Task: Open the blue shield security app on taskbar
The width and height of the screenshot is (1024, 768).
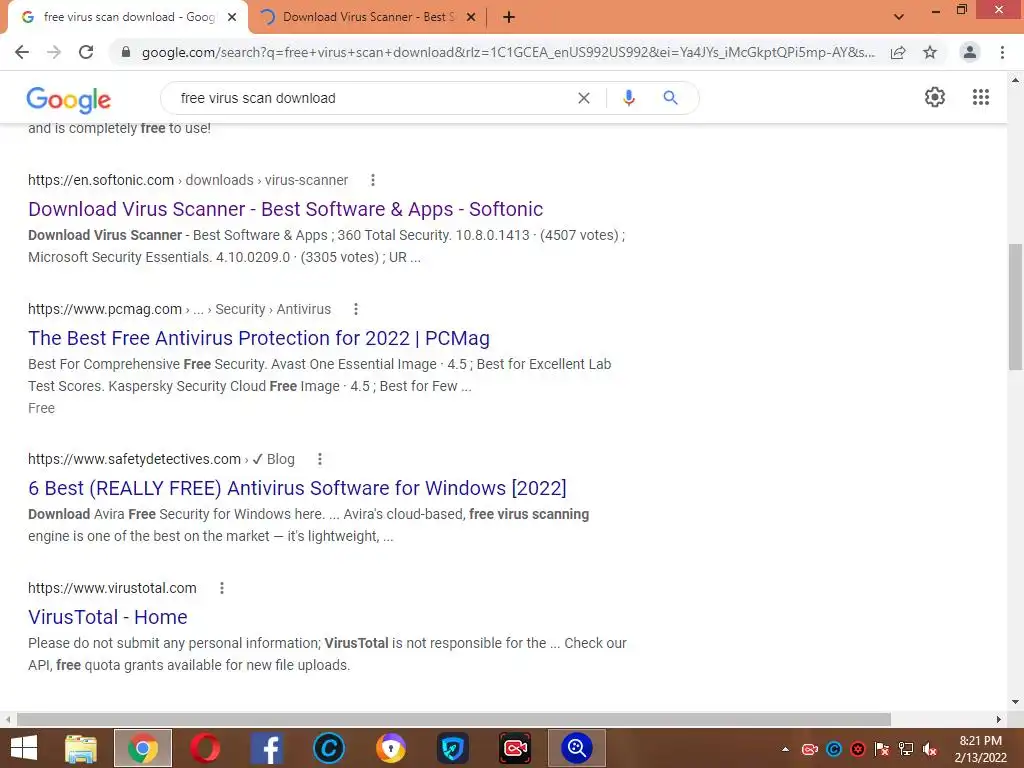Action: point(453,748)
